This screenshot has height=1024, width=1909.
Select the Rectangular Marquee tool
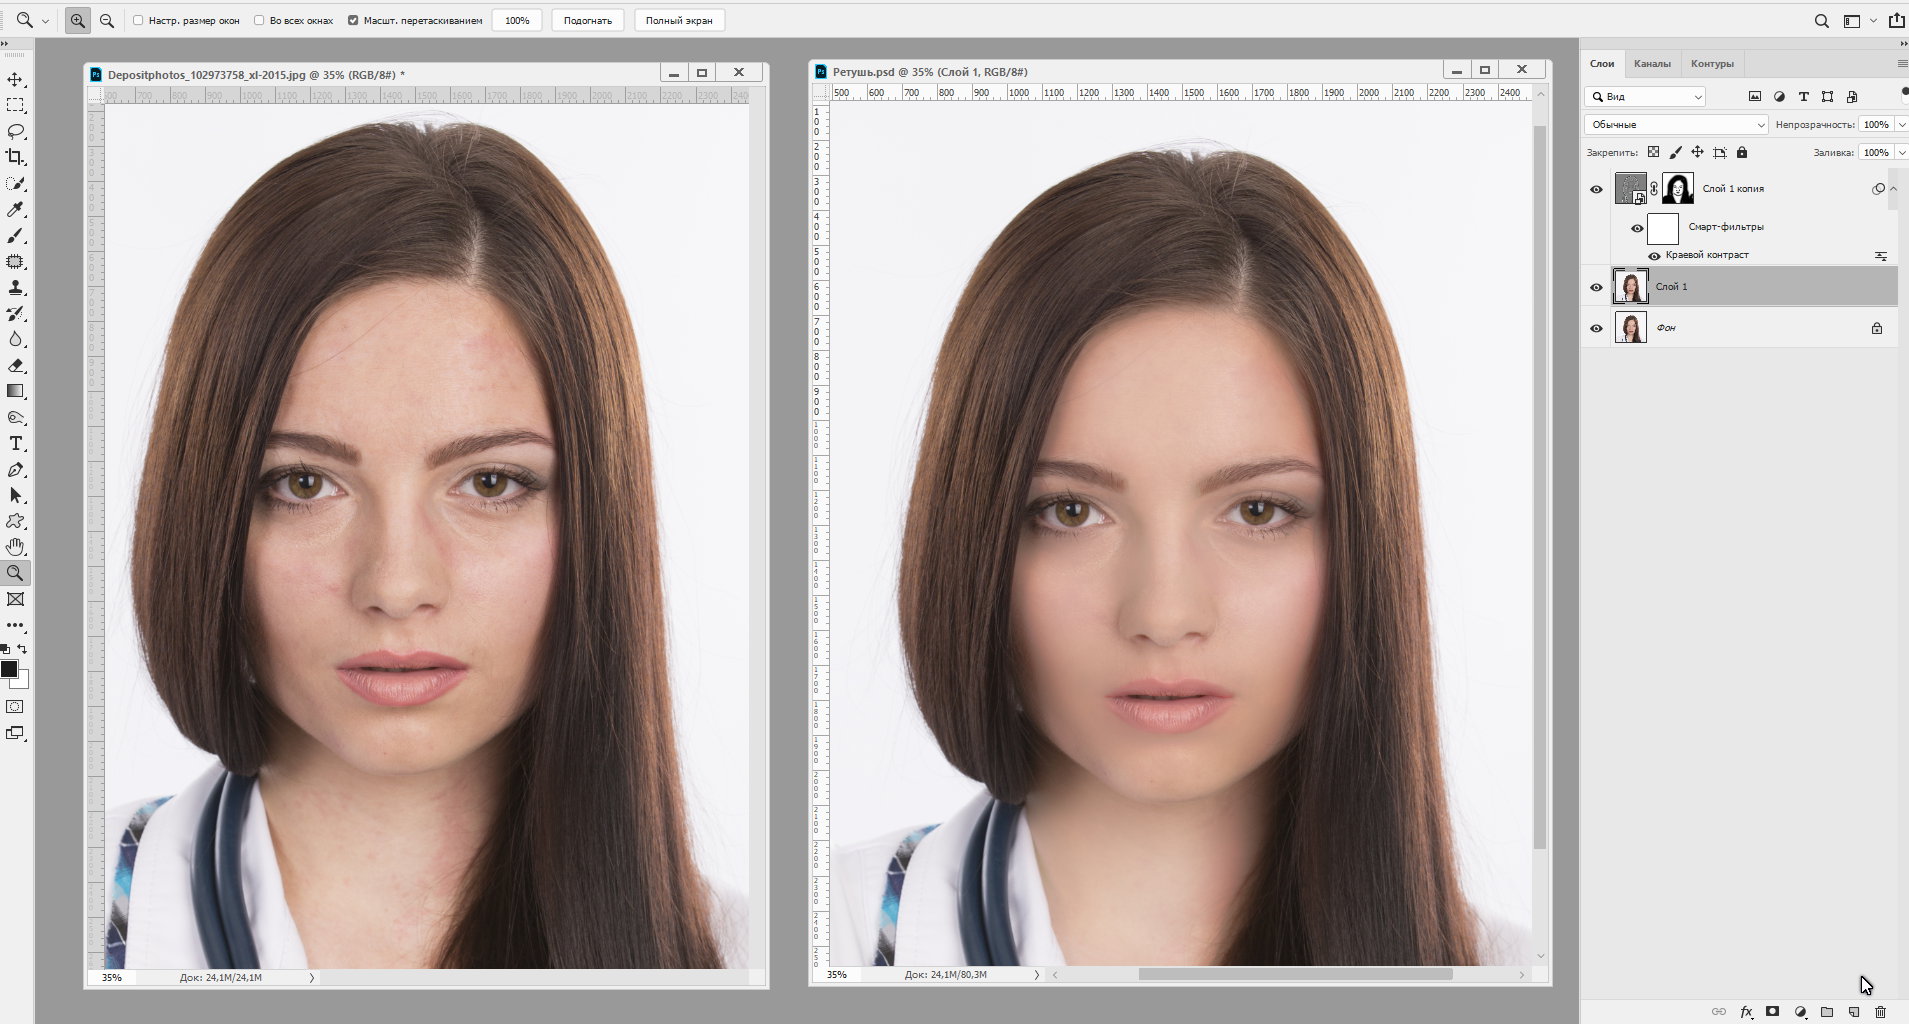tap(15, 106)
